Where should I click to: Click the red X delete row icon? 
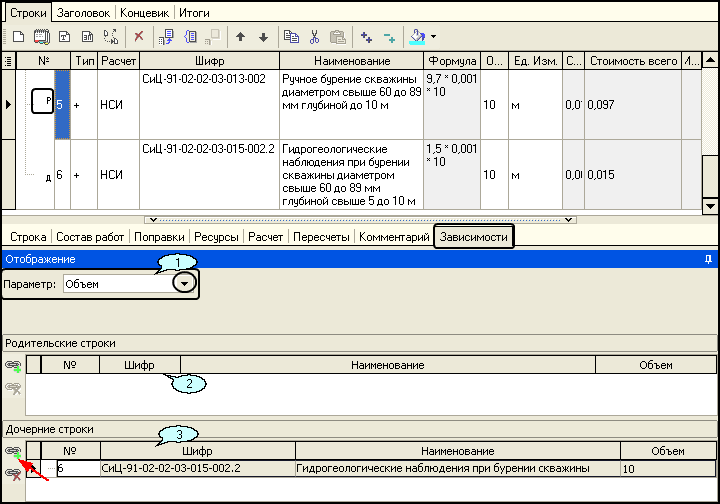coord(139,37)
